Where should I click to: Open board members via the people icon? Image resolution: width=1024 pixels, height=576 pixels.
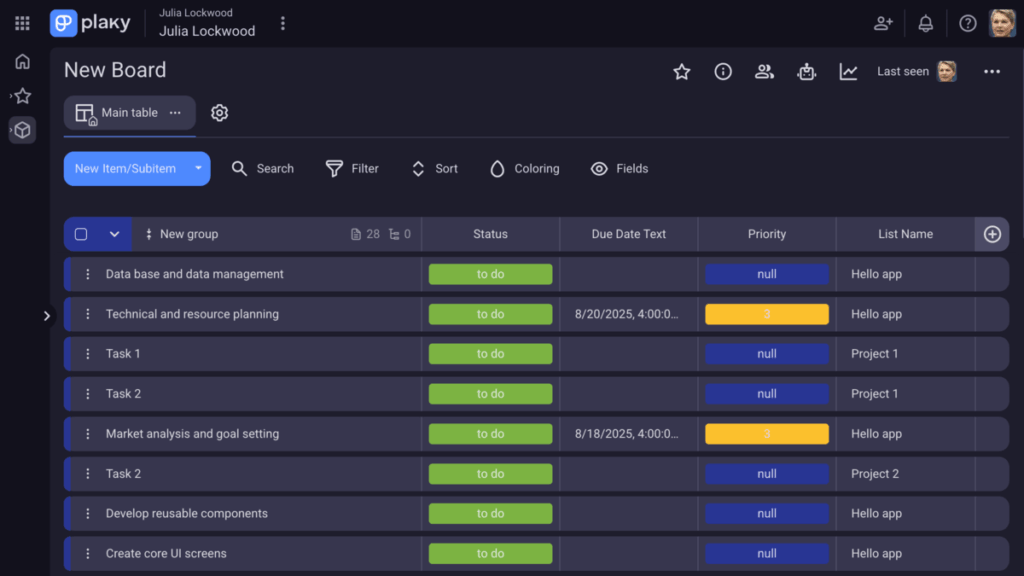pyautogui.click(x=764, y=71)
